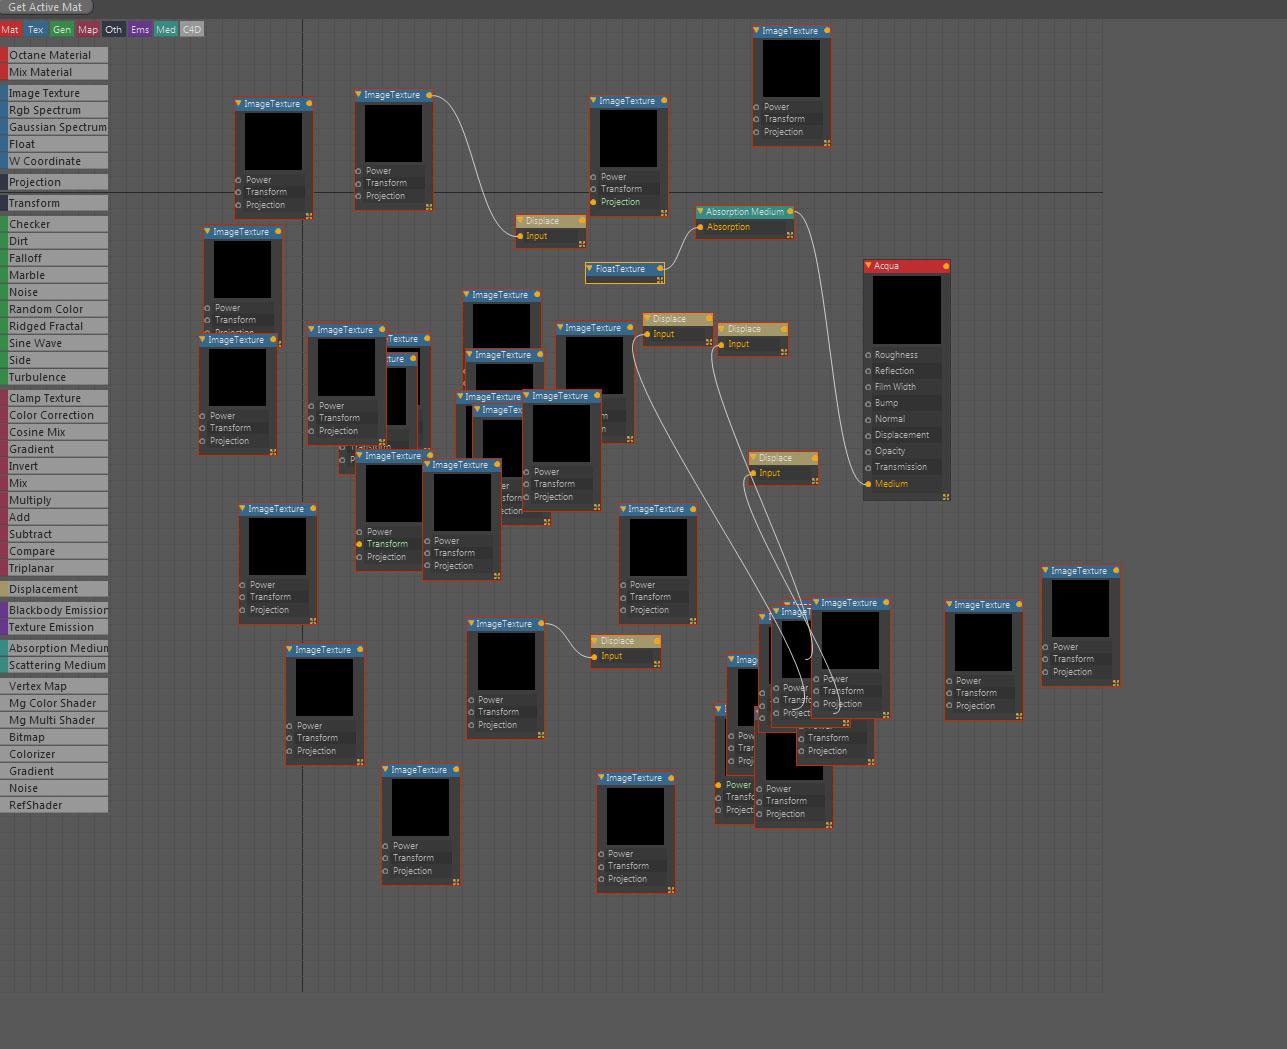Viewport: 1287px width, 1049px height.
Task: Add a Color Correction node from list
Action: [x=54, y=415]
